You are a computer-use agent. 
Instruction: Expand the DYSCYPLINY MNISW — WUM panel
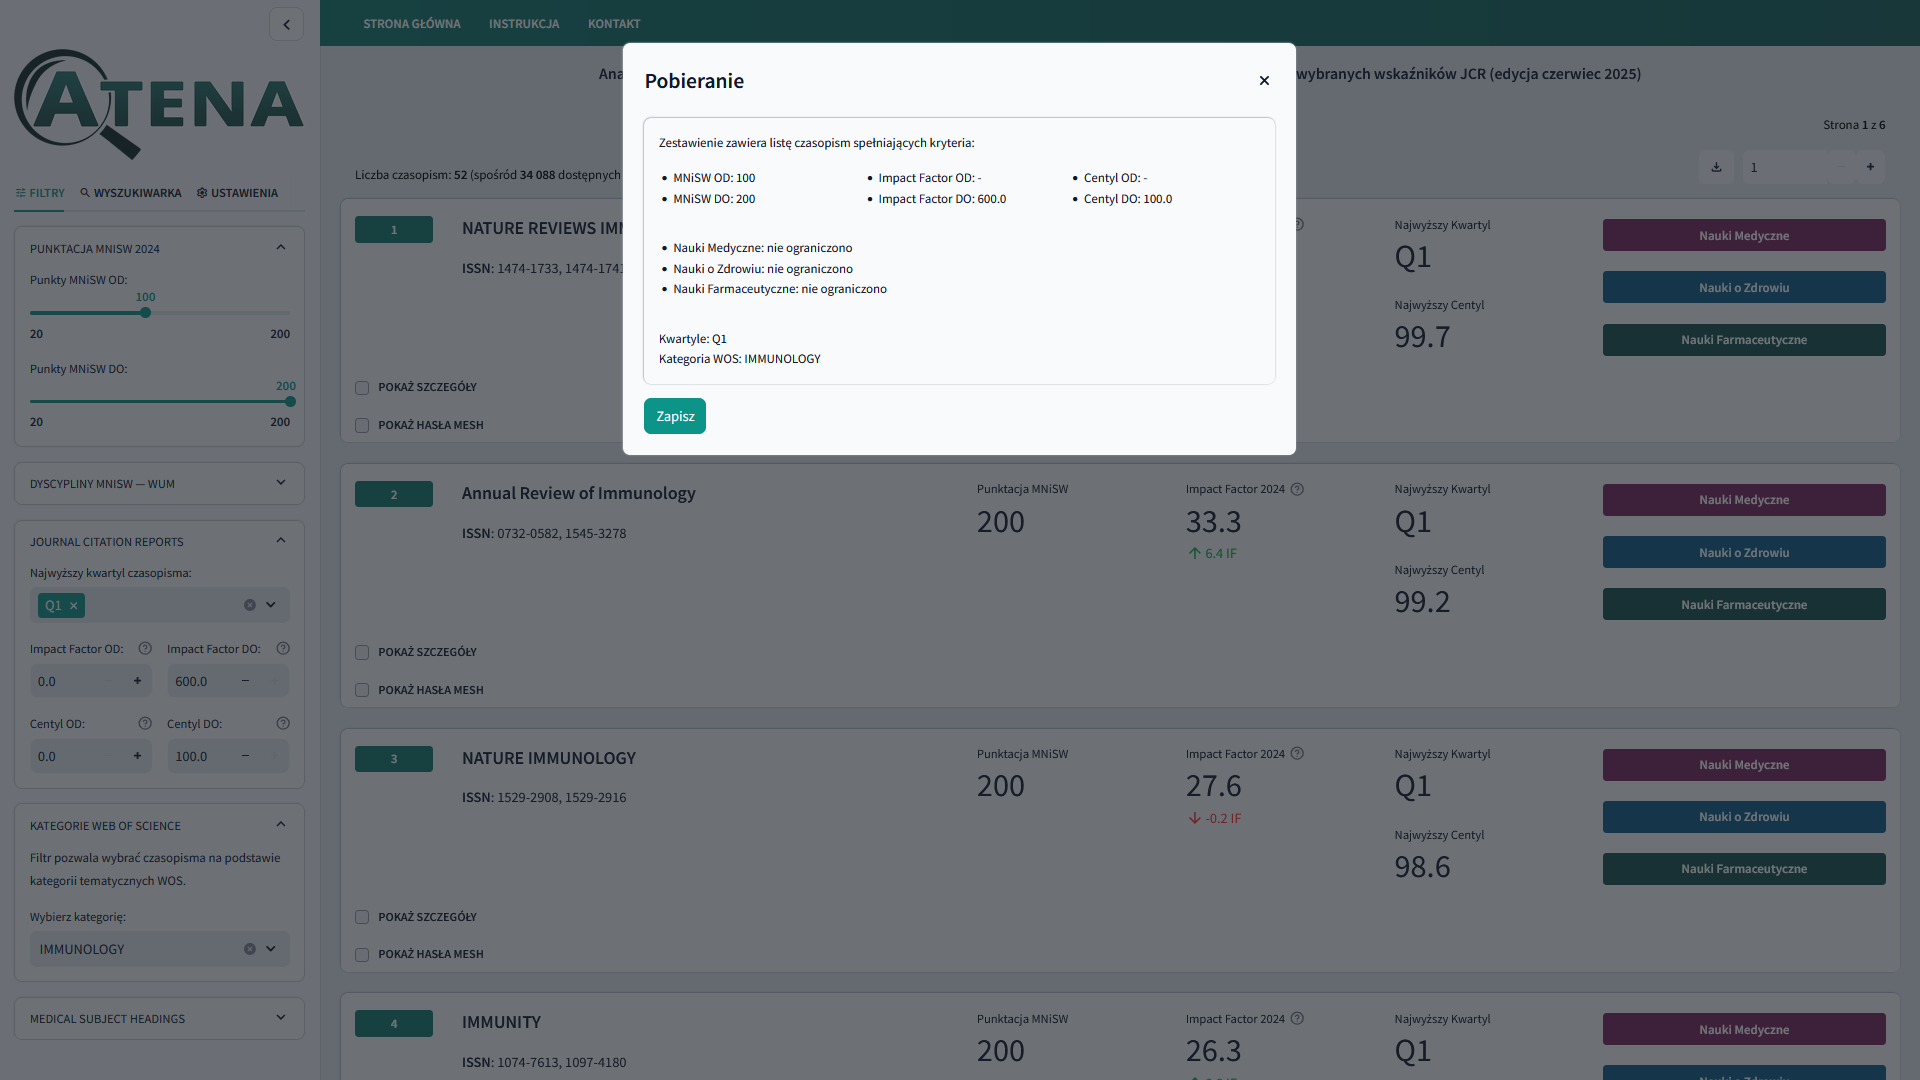pos(280,482)
